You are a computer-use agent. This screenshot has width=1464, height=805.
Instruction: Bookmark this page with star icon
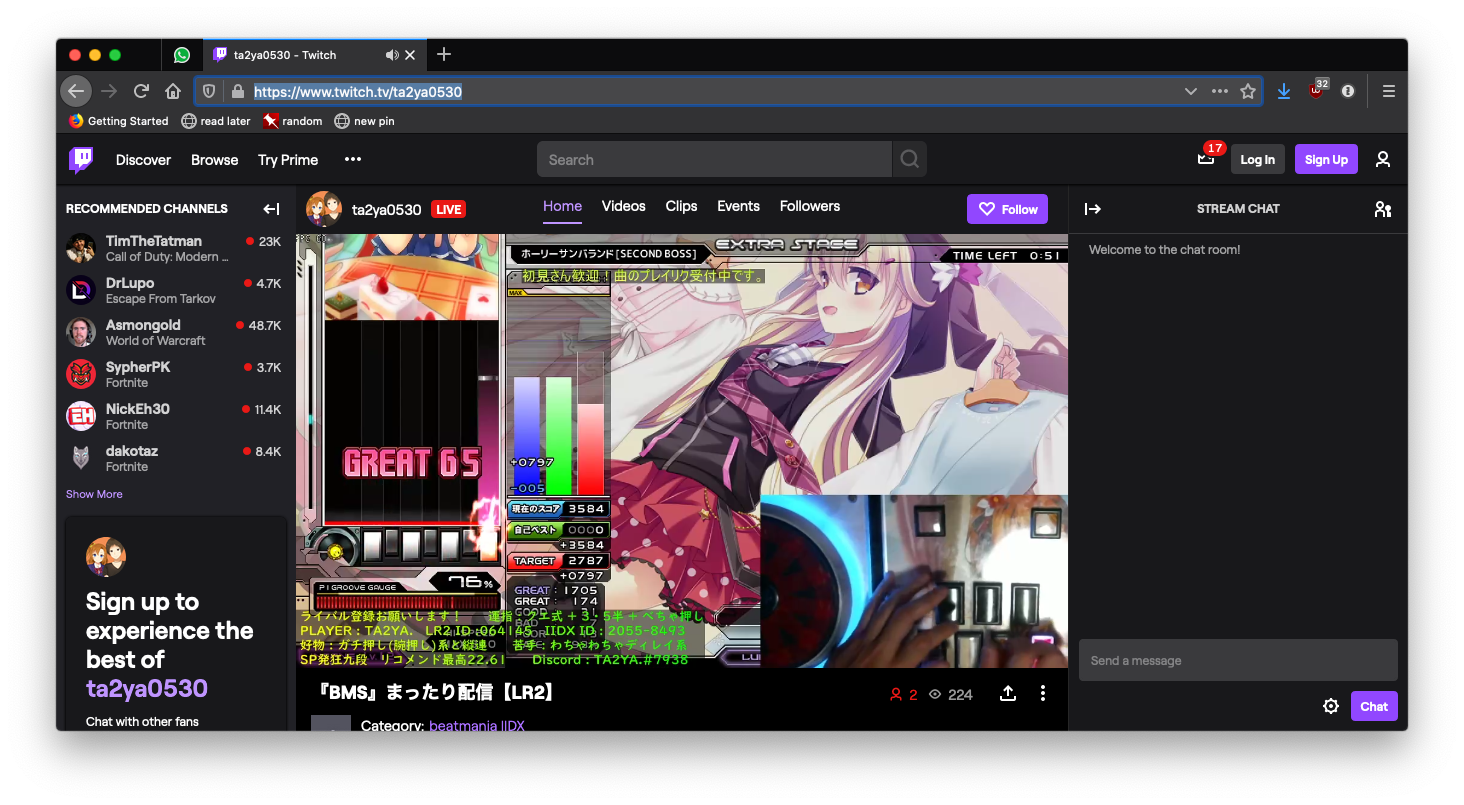1248,91
